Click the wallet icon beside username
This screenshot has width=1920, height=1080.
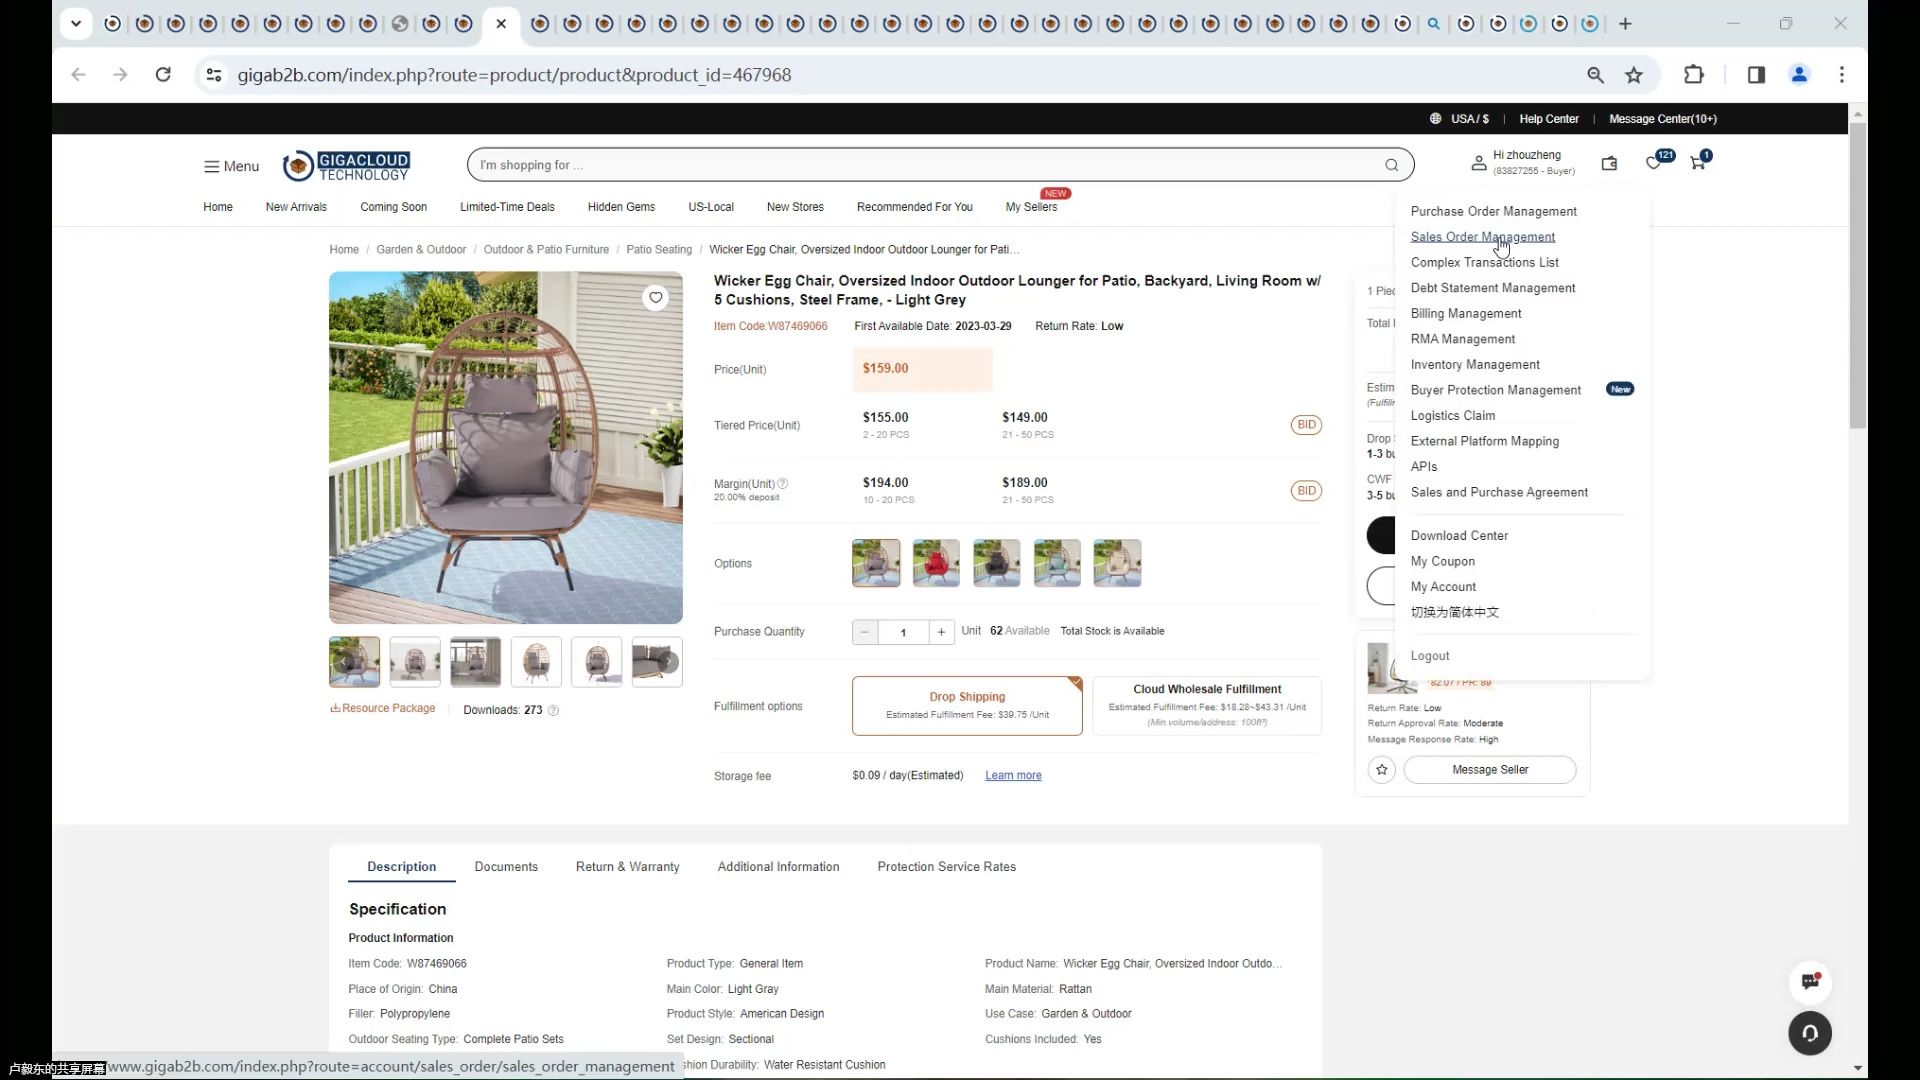[1609, 163]
